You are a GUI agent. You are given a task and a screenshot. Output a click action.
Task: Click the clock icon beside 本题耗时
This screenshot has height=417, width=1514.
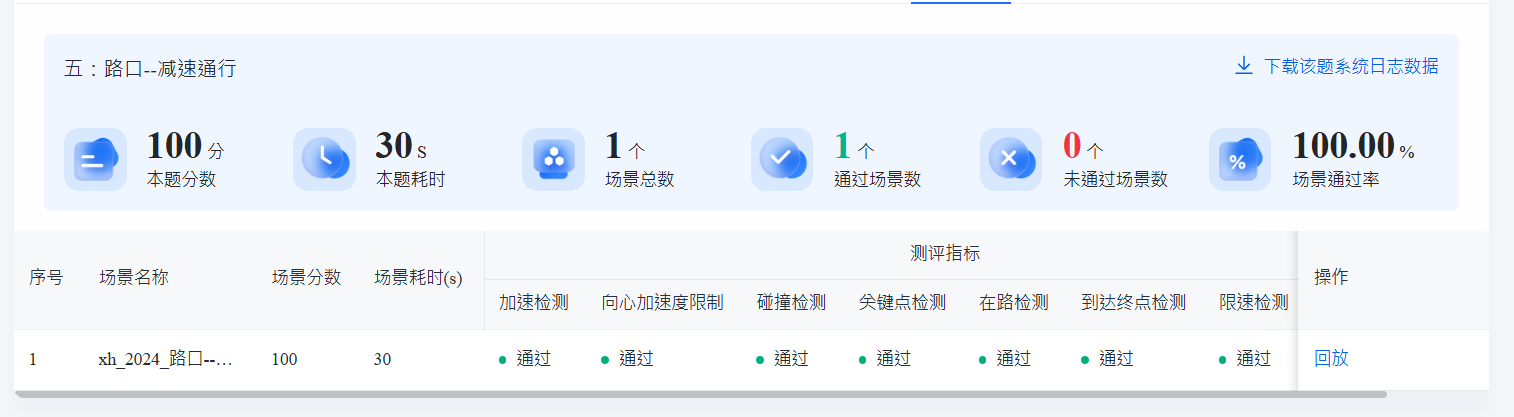[324, 159]
